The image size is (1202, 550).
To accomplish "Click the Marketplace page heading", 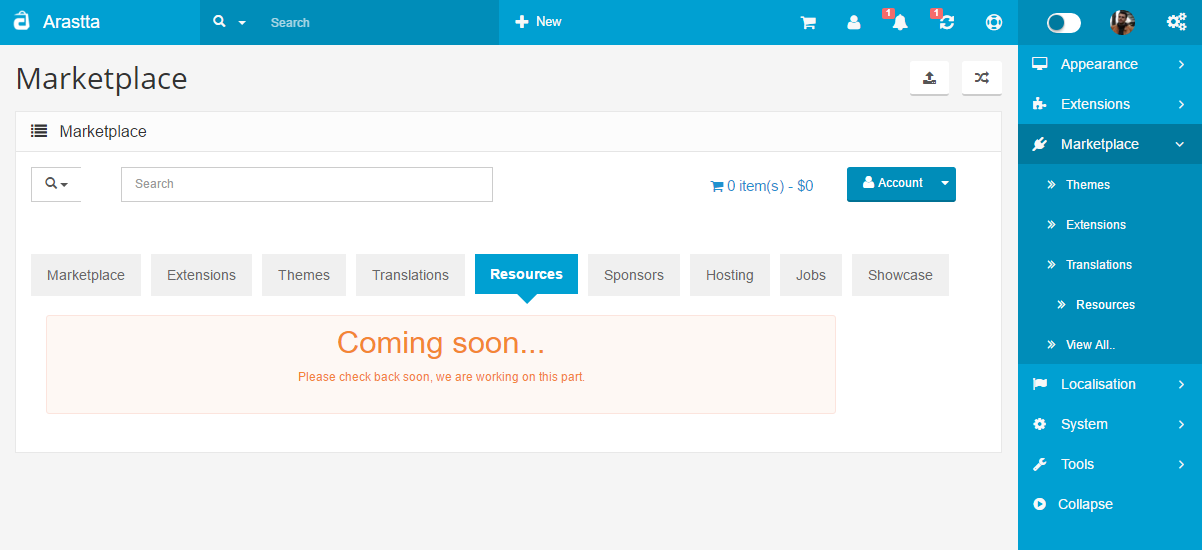I will pyautogui.click(x=101, y=78).
